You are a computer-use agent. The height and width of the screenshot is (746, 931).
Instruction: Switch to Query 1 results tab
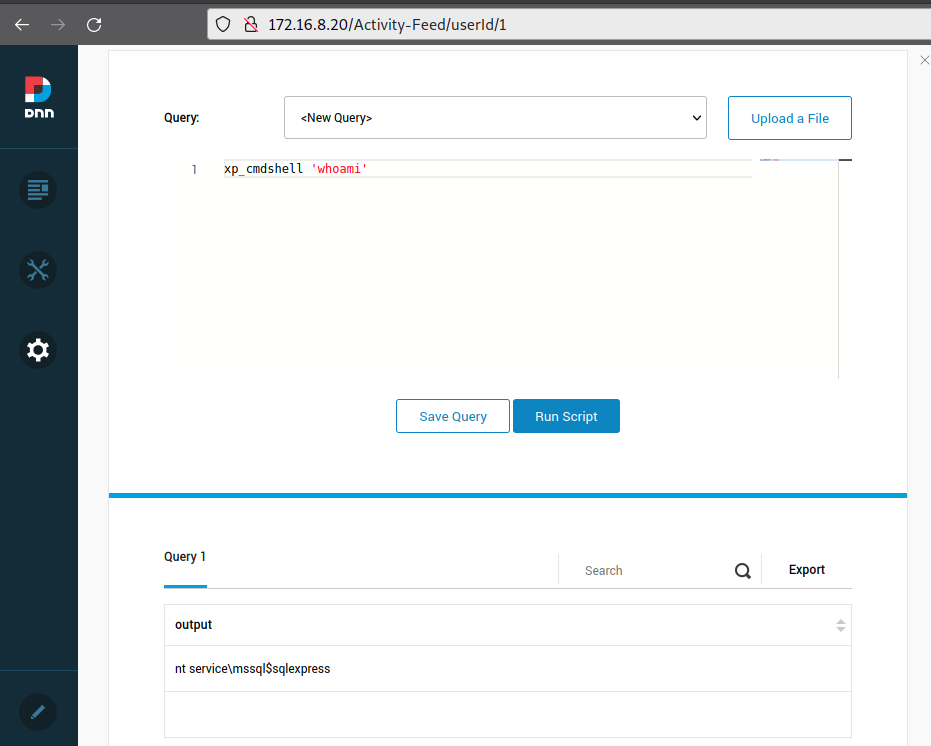coord(185,557)
